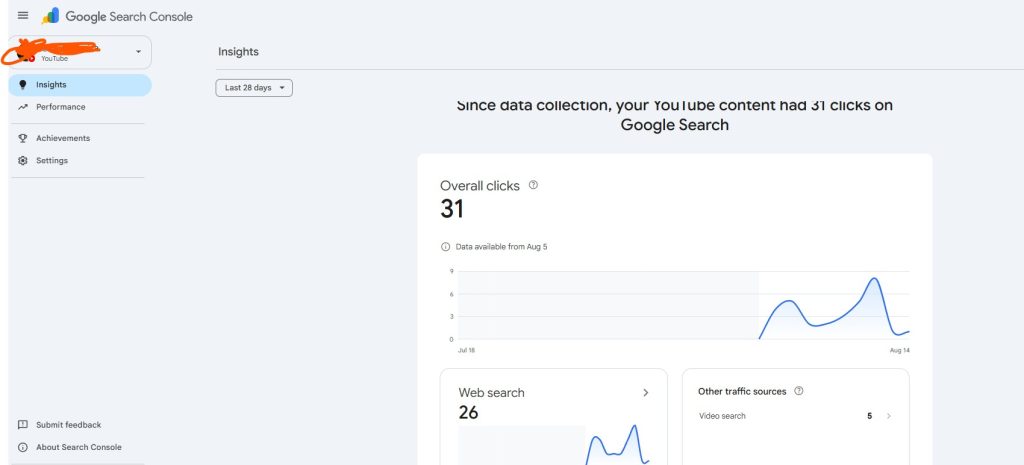Click the help icon beside Other traffic sources

pos(798,391)
